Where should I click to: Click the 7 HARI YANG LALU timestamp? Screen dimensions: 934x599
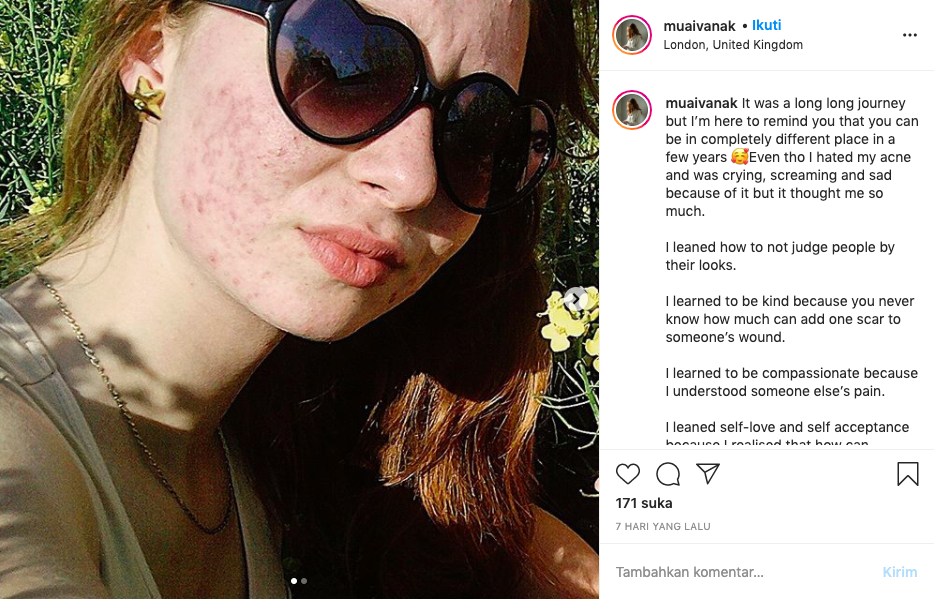pos(663,526)
